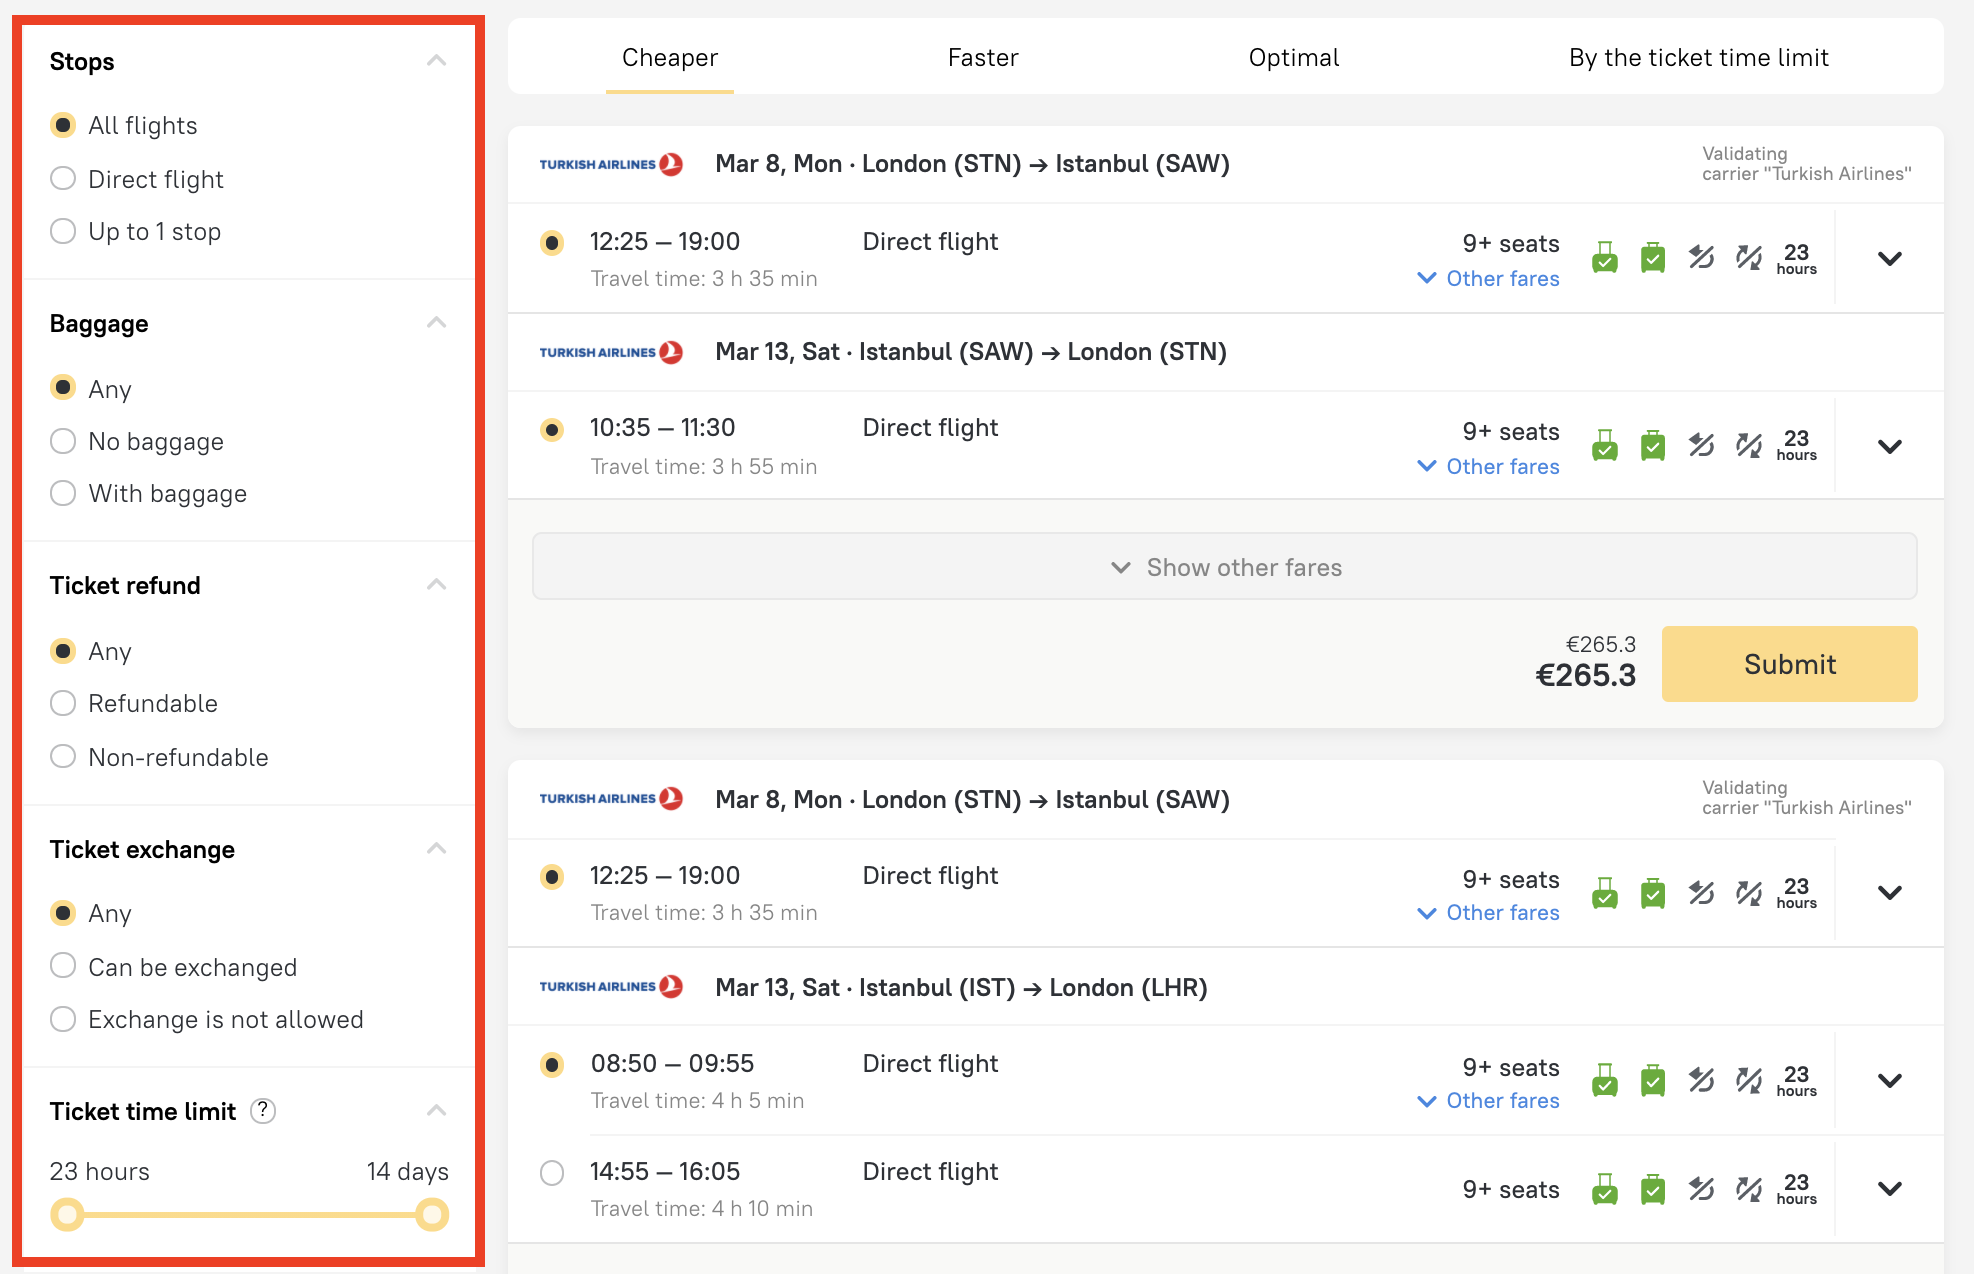This screenshot has height=1274, width=1974.
Task: Click left handle of time limit slider
Action: point(67,1215)
